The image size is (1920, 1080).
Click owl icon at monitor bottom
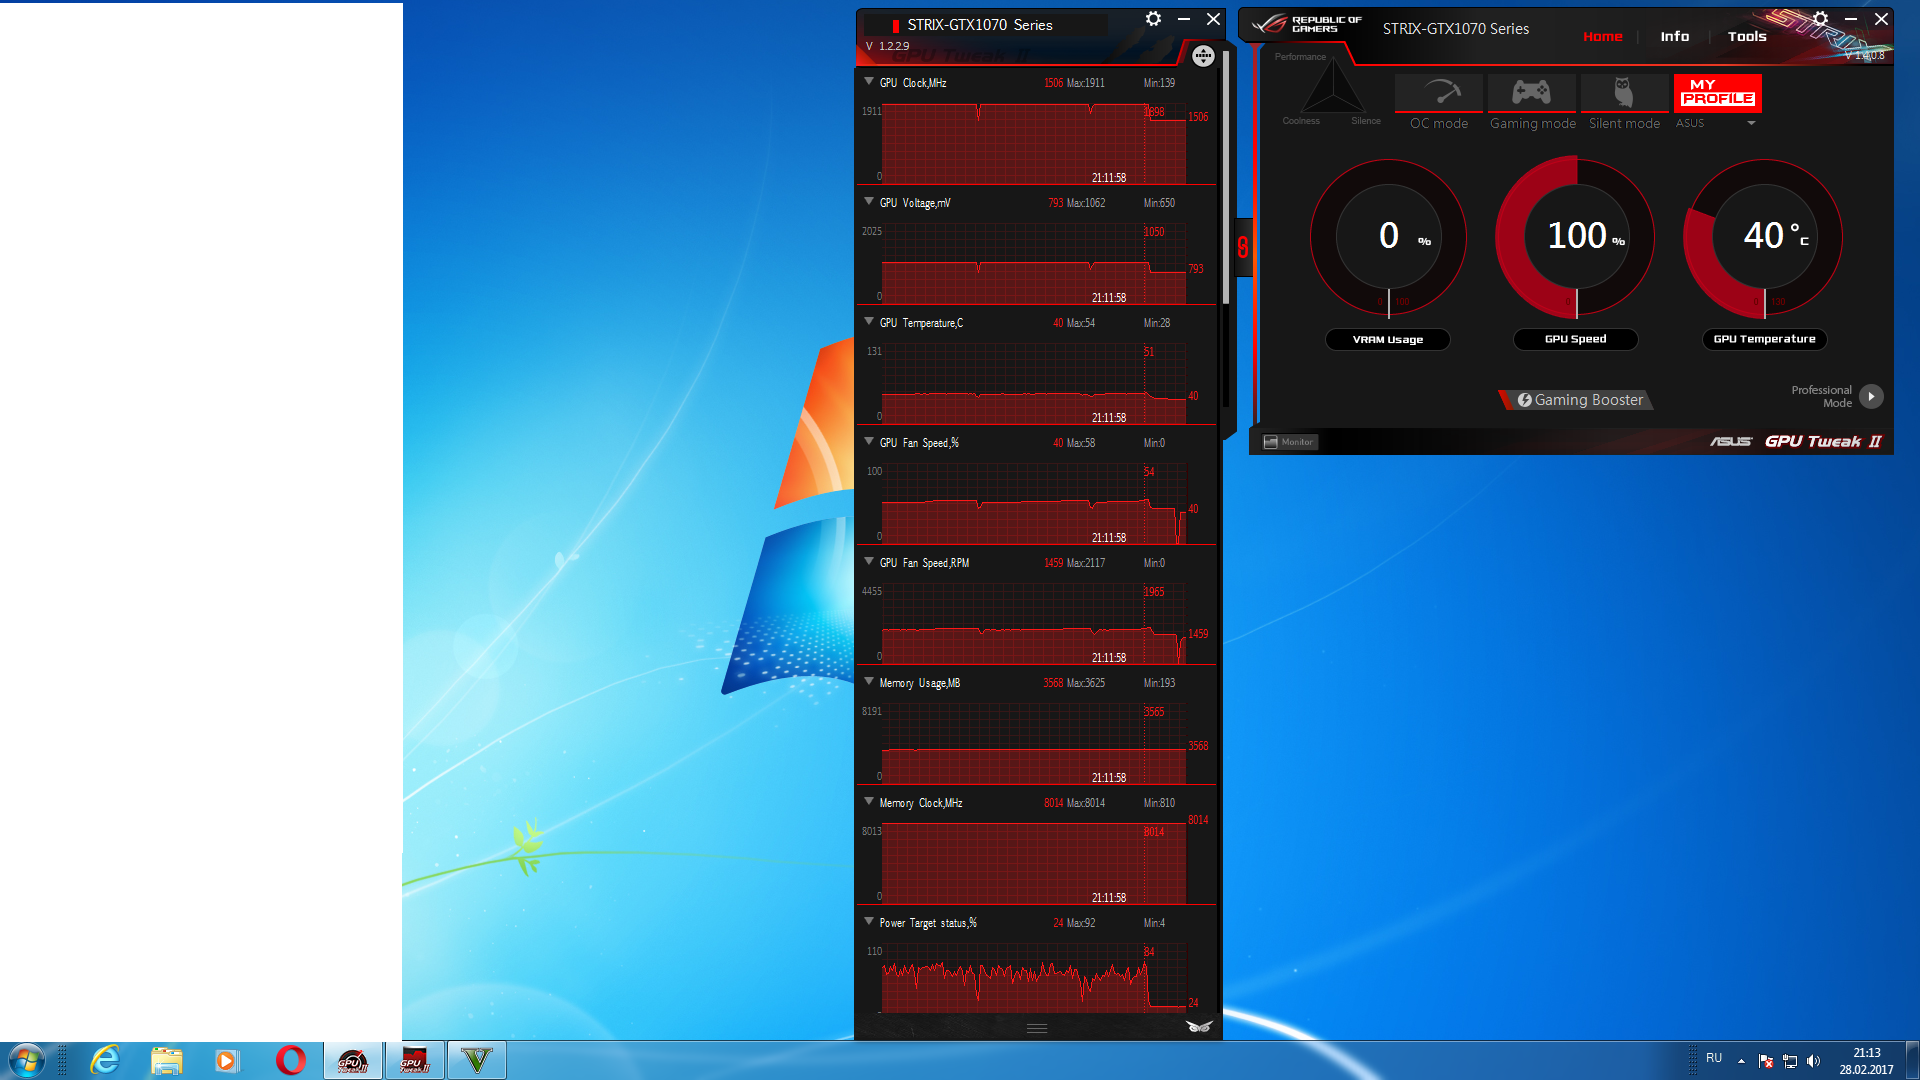click(1198, 1027)
